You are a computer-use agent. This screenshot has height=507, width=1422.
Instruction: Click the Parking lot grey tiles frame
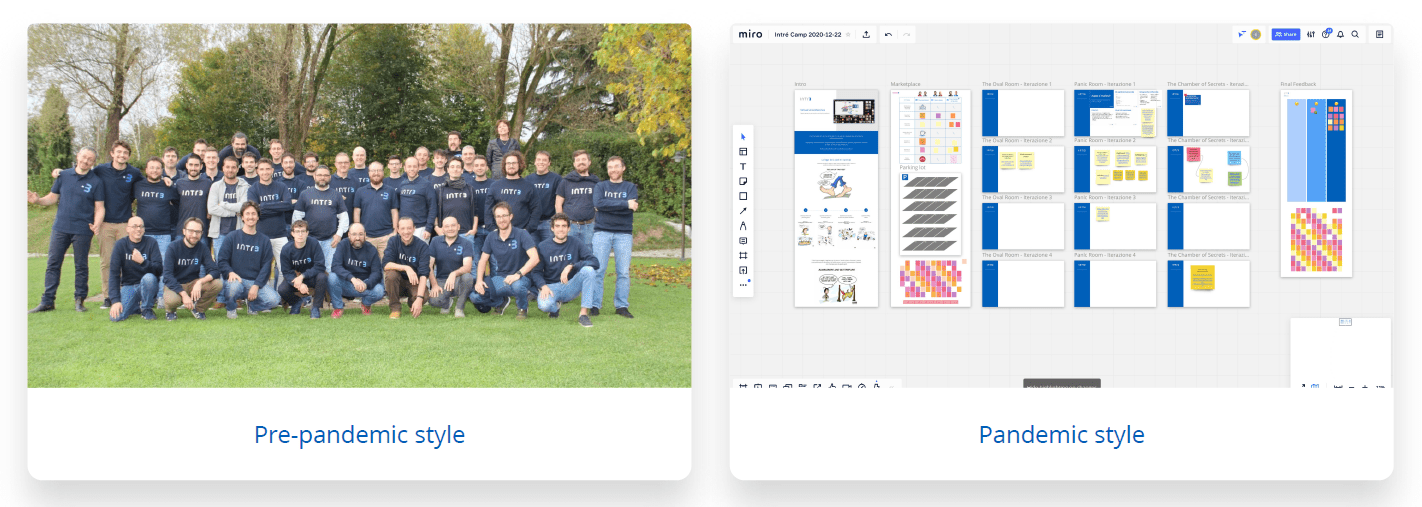pos(931,213)
